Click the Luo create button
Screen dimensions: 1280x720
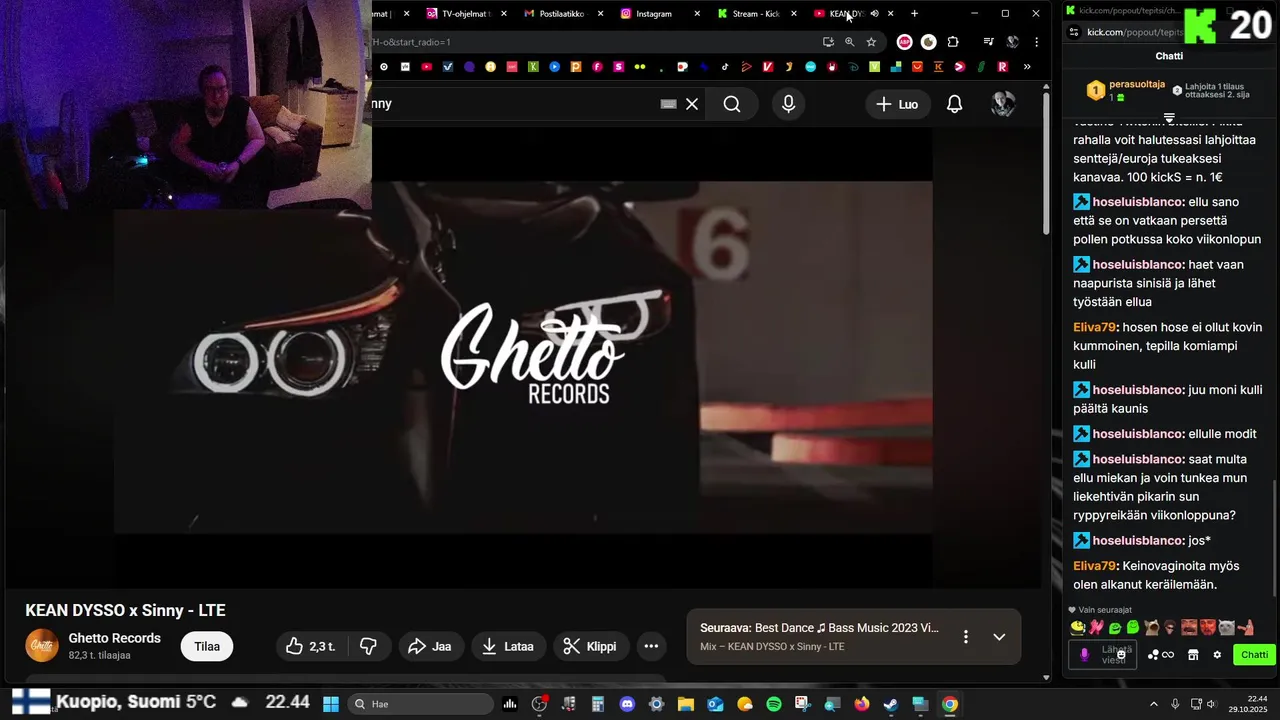tap(898, 104)
